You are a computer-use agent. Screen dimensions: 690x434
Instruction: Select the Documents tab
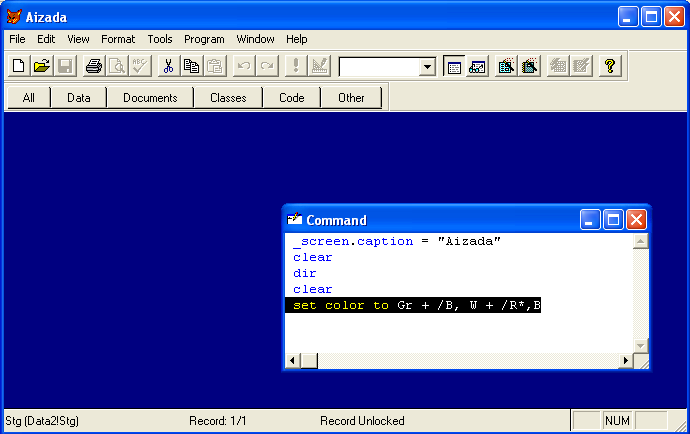pyautogui.click(x=150, y=98)
